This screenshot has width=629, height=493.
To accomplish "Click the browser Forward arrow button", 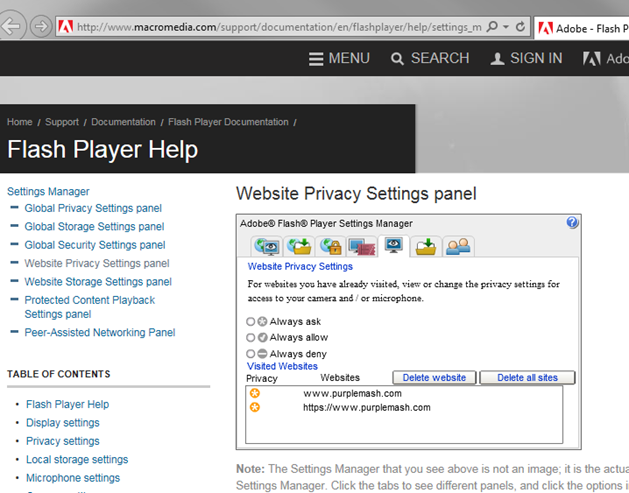I will [x=41, y=27].
